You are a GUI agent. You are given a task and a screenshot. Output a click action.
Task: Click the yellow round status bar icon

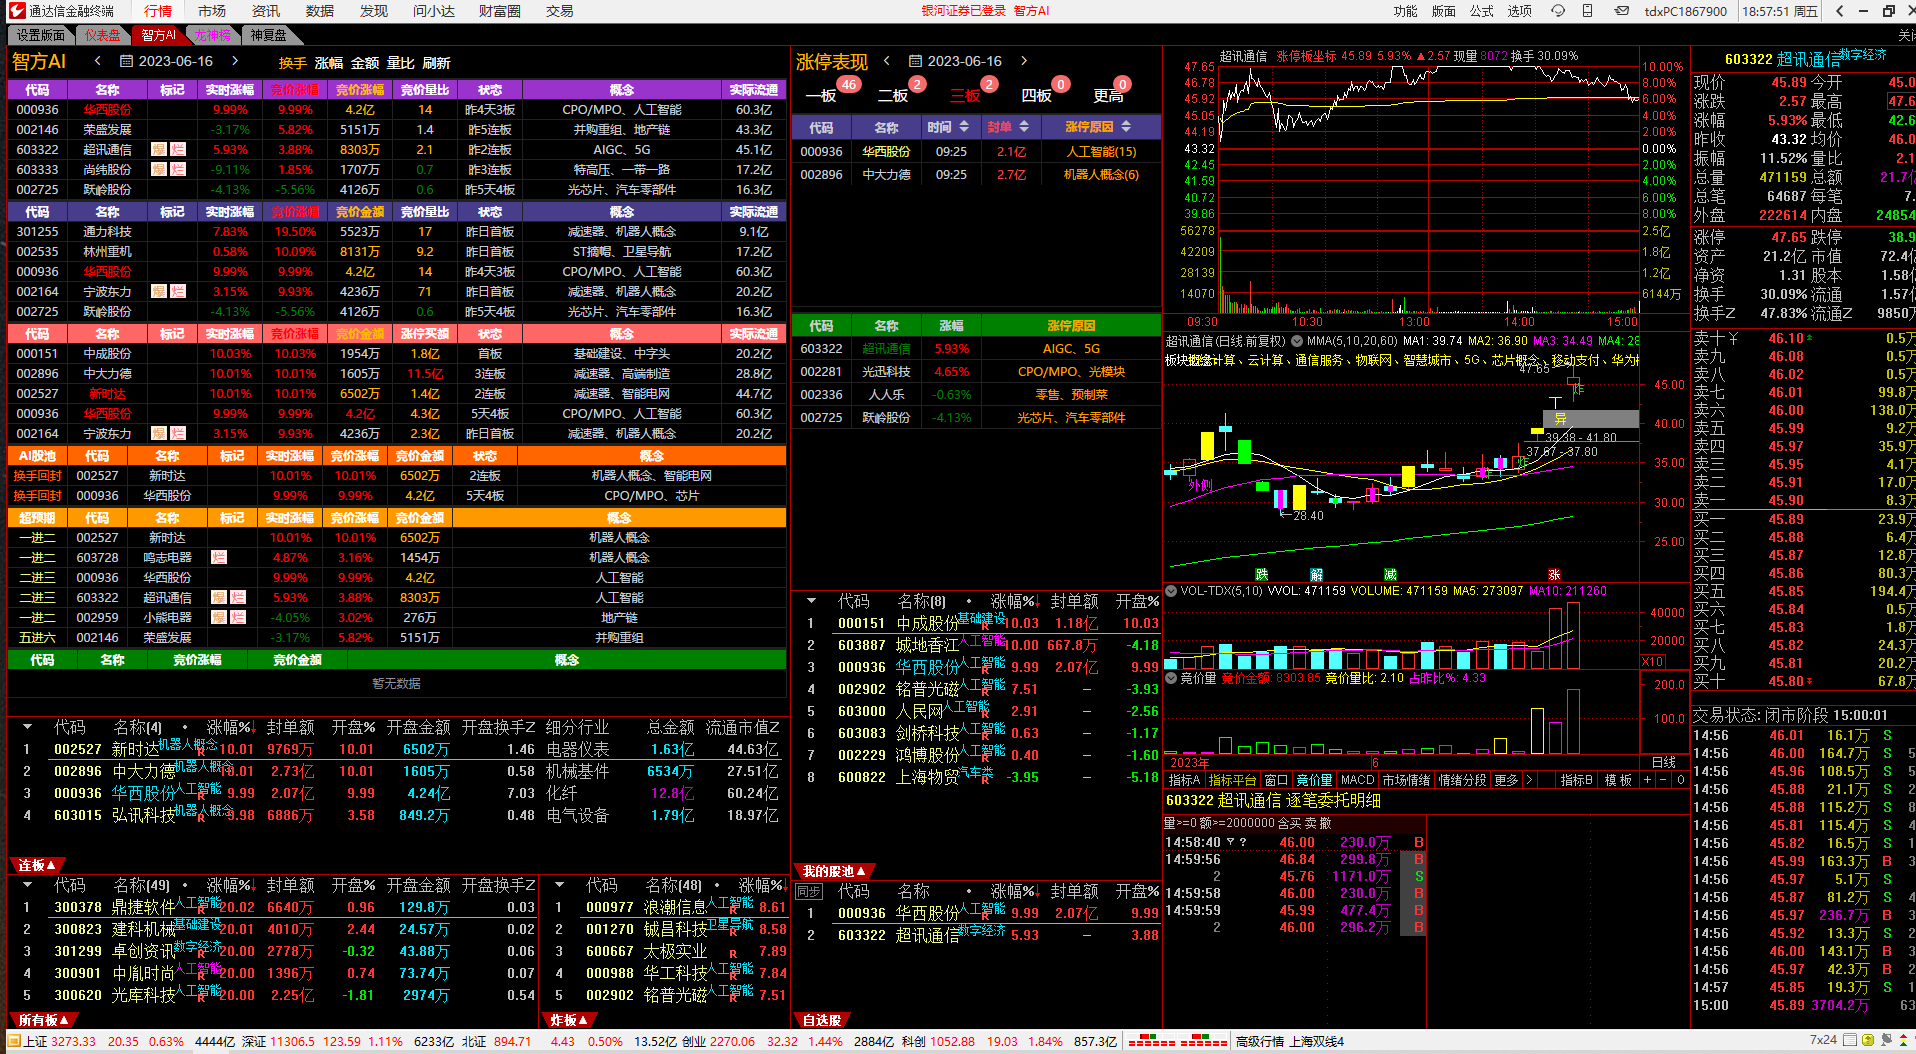point(1870,1041)
